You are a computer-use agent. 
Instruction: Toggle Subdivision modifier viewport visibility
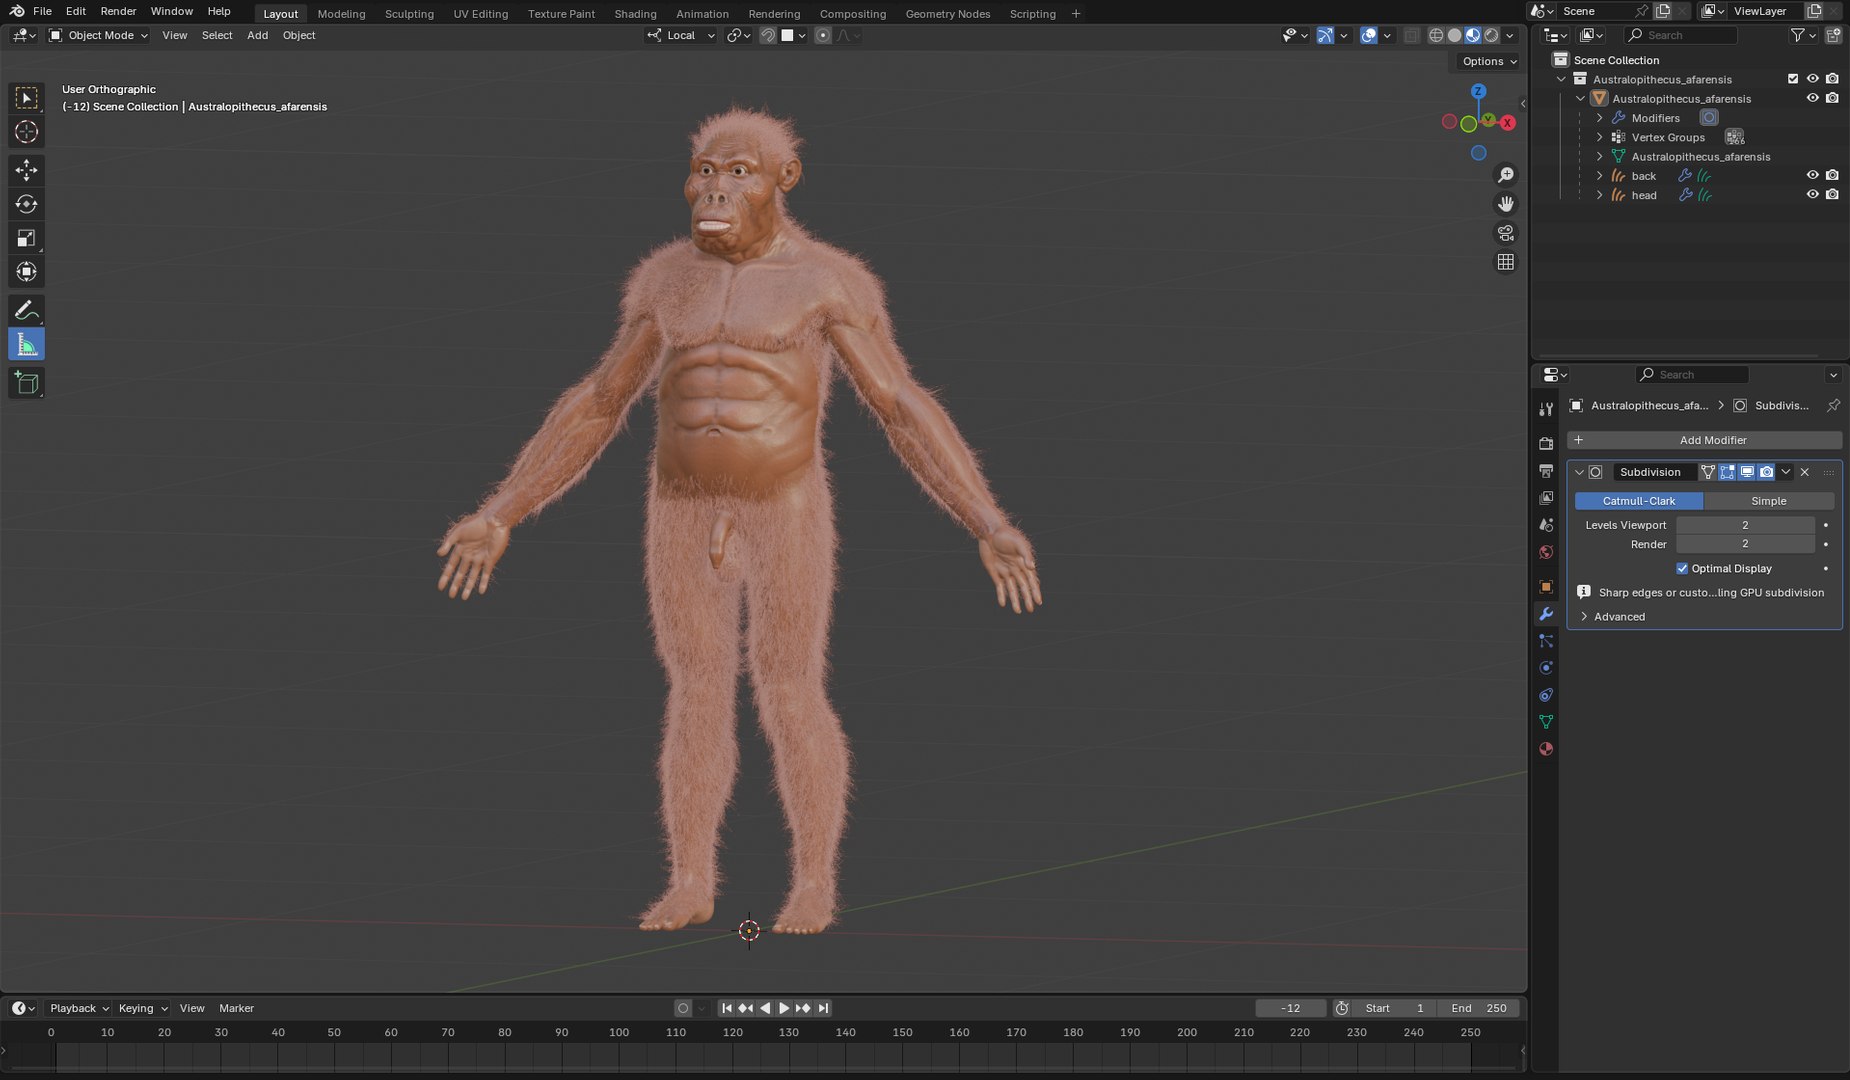1747,472
